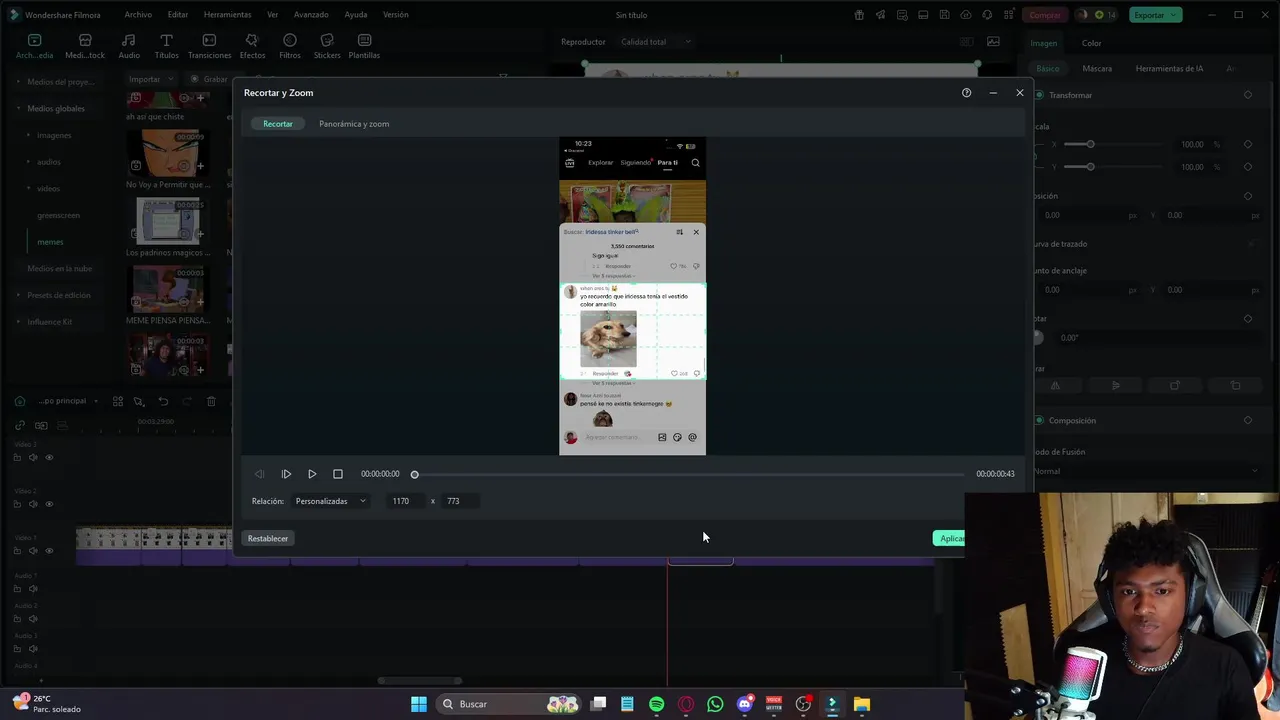Click help icon in Recortar y Zoom dialog
The width and height of the screenshot is (1280, 720).
point(966,93)
